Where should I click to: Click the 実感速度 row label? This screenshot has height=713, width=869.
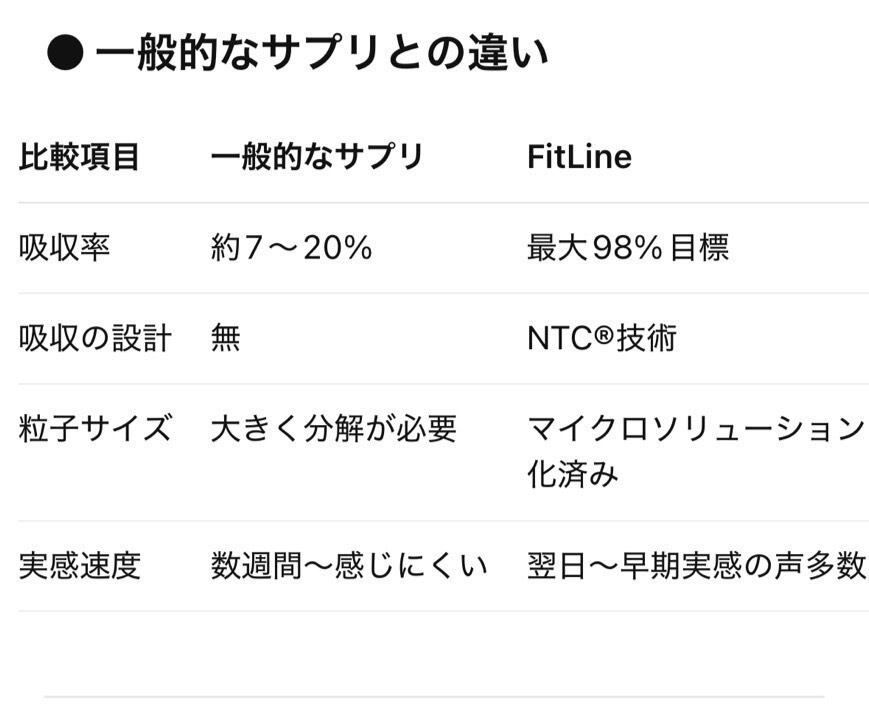tap(79, 566)
